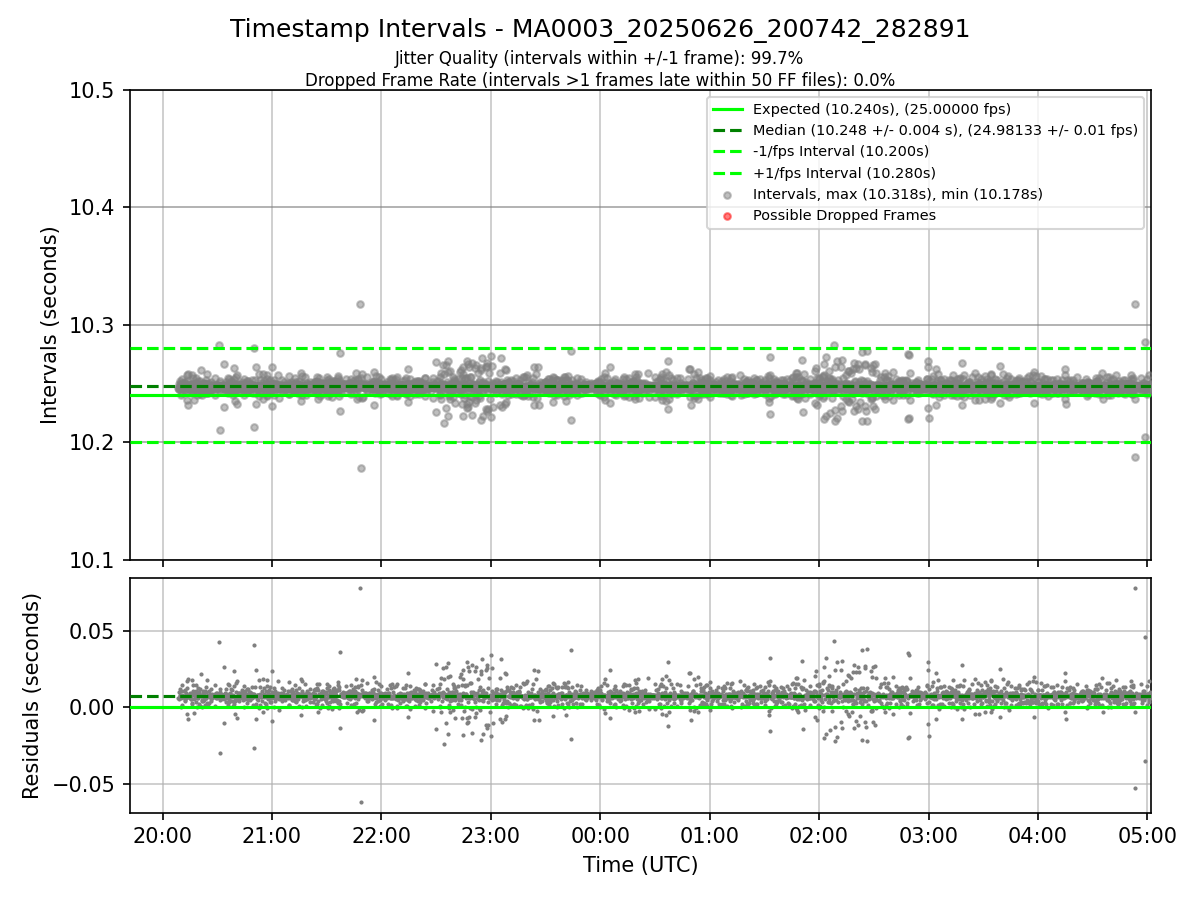The width and height of the screenshot is (1200, 900).
Task: Click legend entry 'Intervals, max (10.318s), min (10.178s)'
Action: [898, 194]
